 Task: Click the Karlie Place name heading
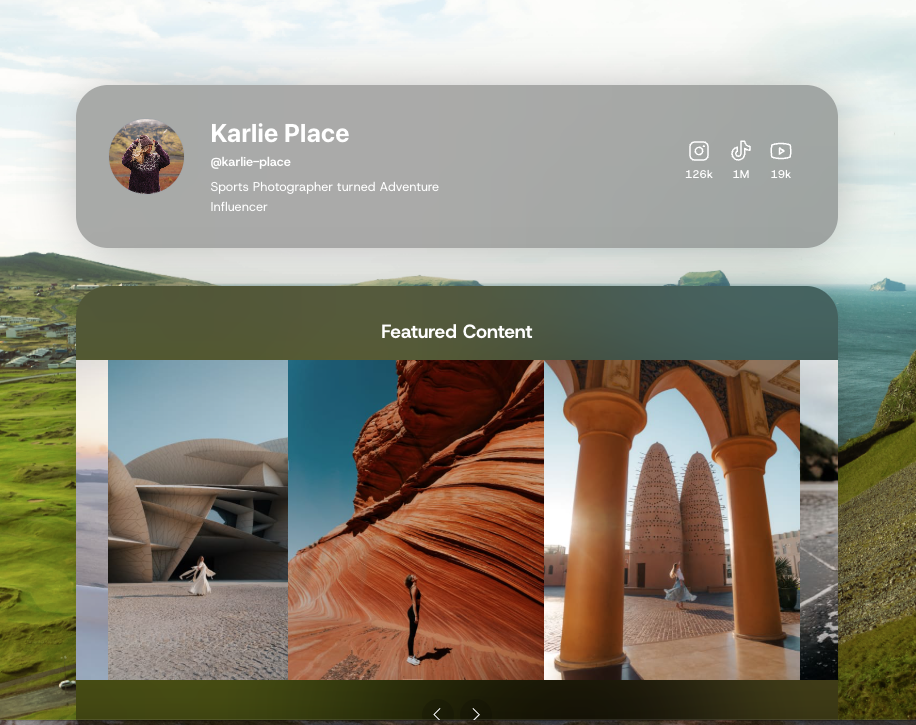280,133
